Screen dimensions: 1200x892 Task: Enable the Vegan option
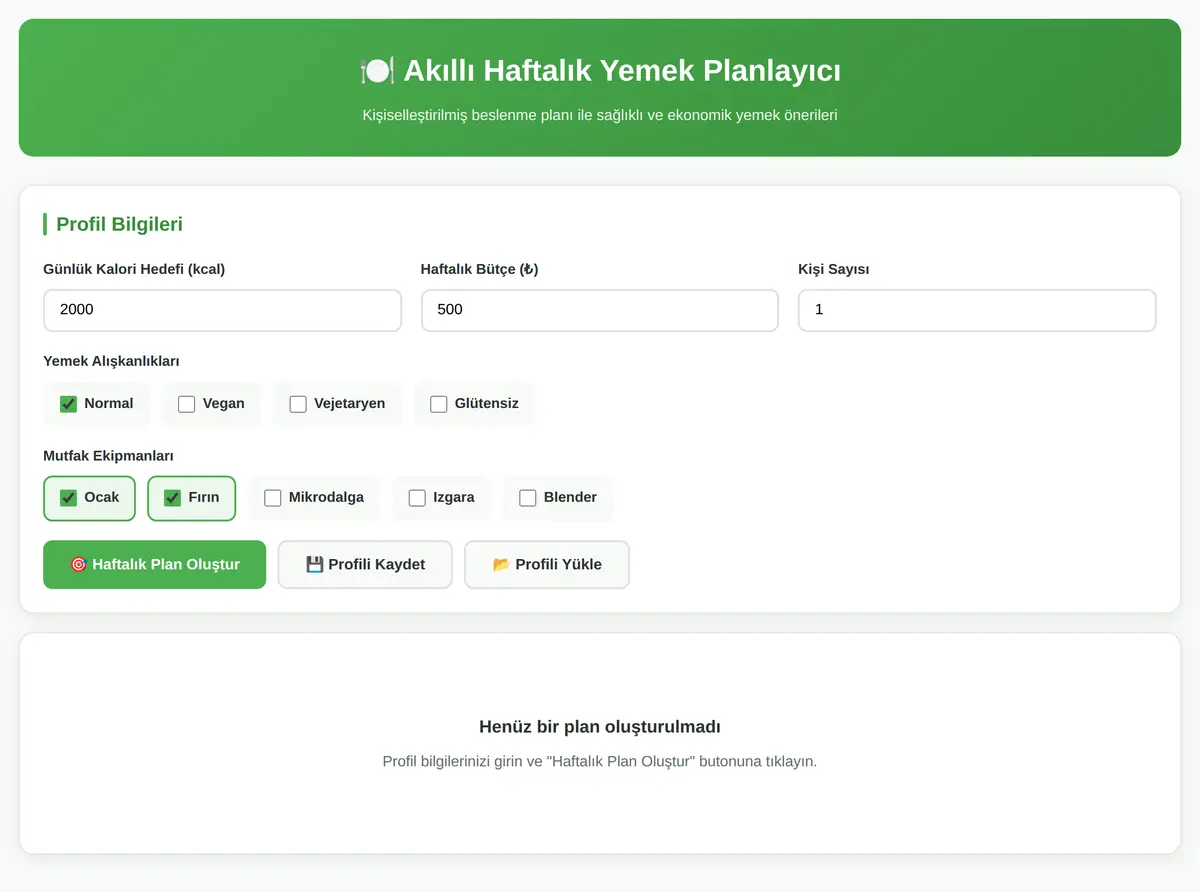(x=187, y=404)
